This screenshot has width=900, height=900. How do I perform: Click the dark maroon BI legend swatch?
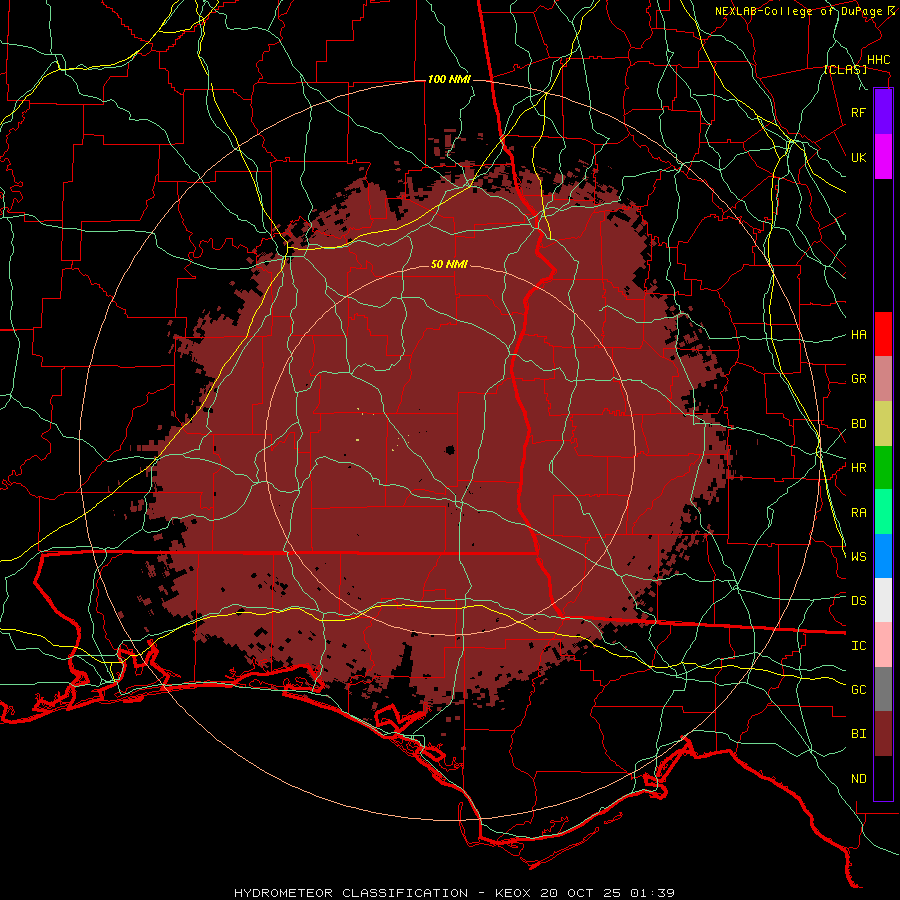coord(883,734)
